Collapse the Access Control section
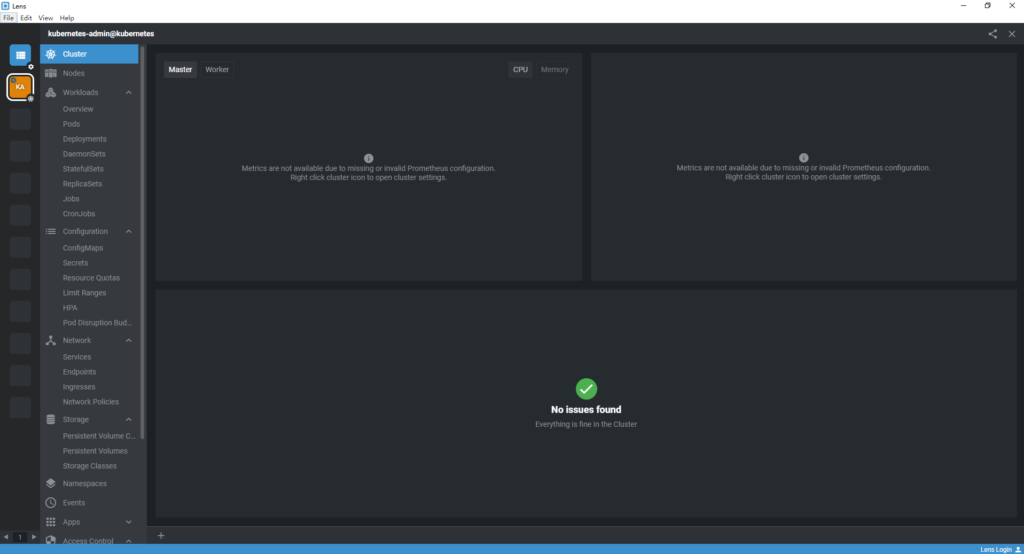The width and height of the screenshot is (1024, 554). pyautogui.click(x=129, y=541)
